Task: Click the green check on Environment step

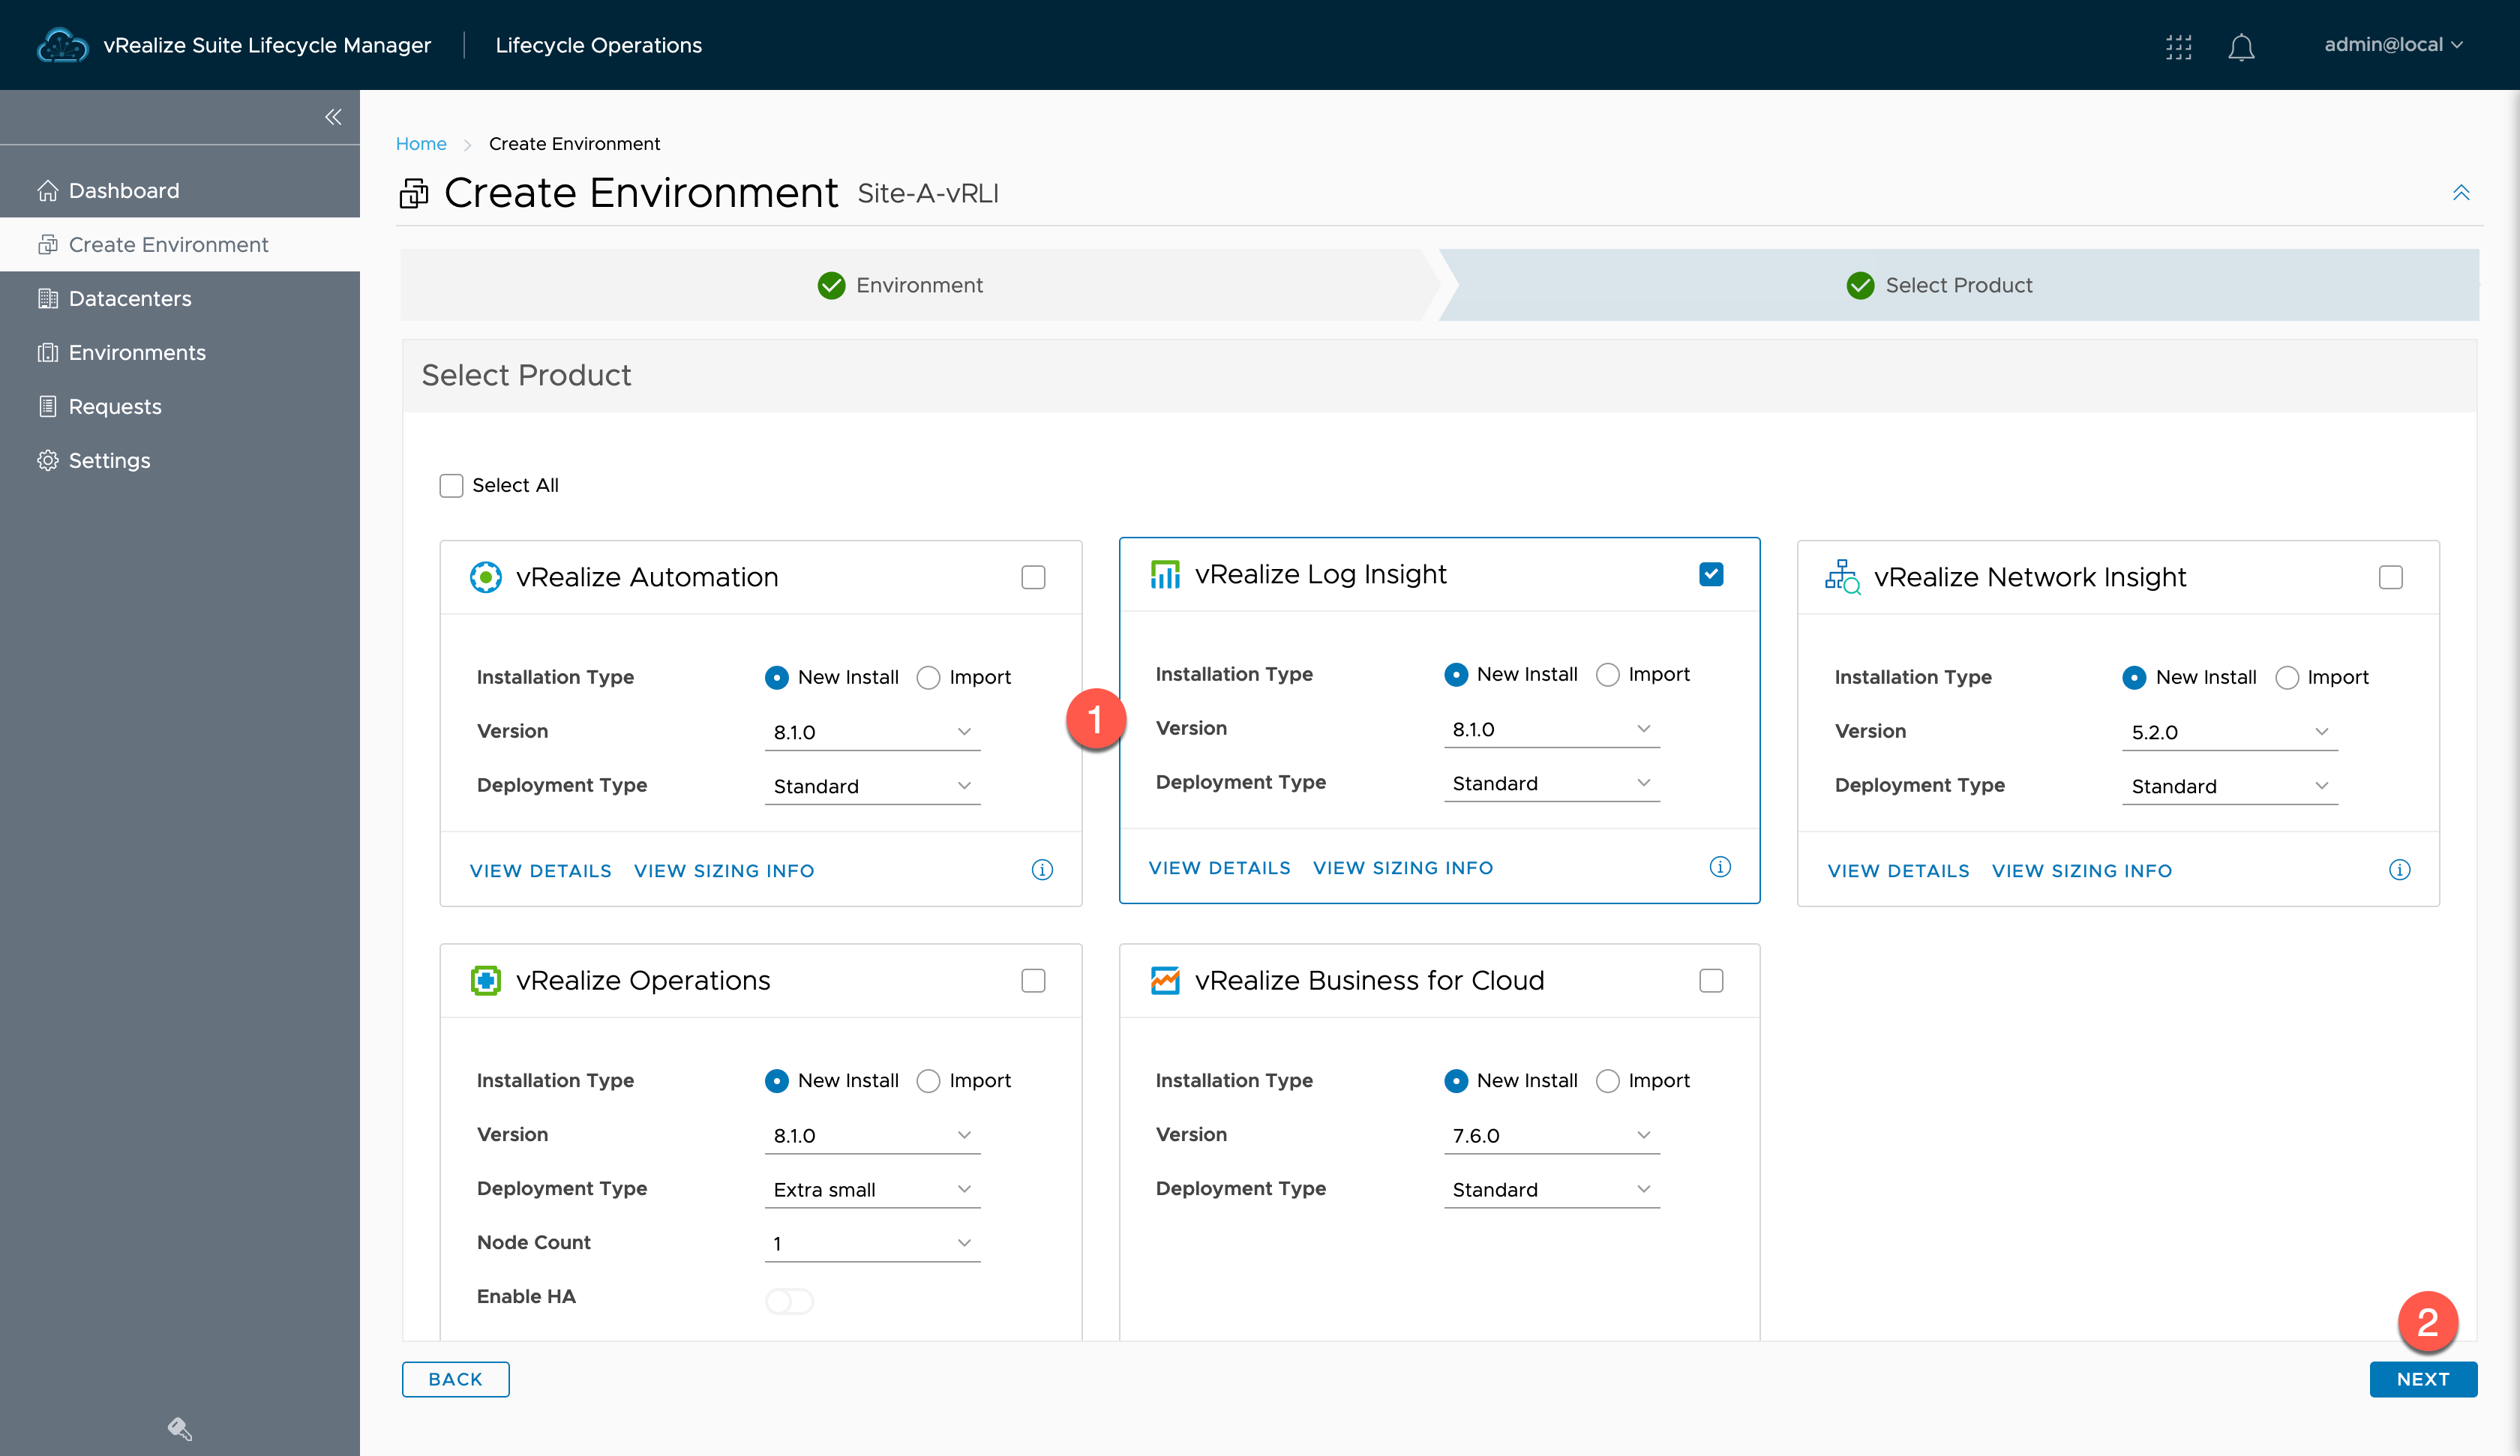Action: [831, 286]
